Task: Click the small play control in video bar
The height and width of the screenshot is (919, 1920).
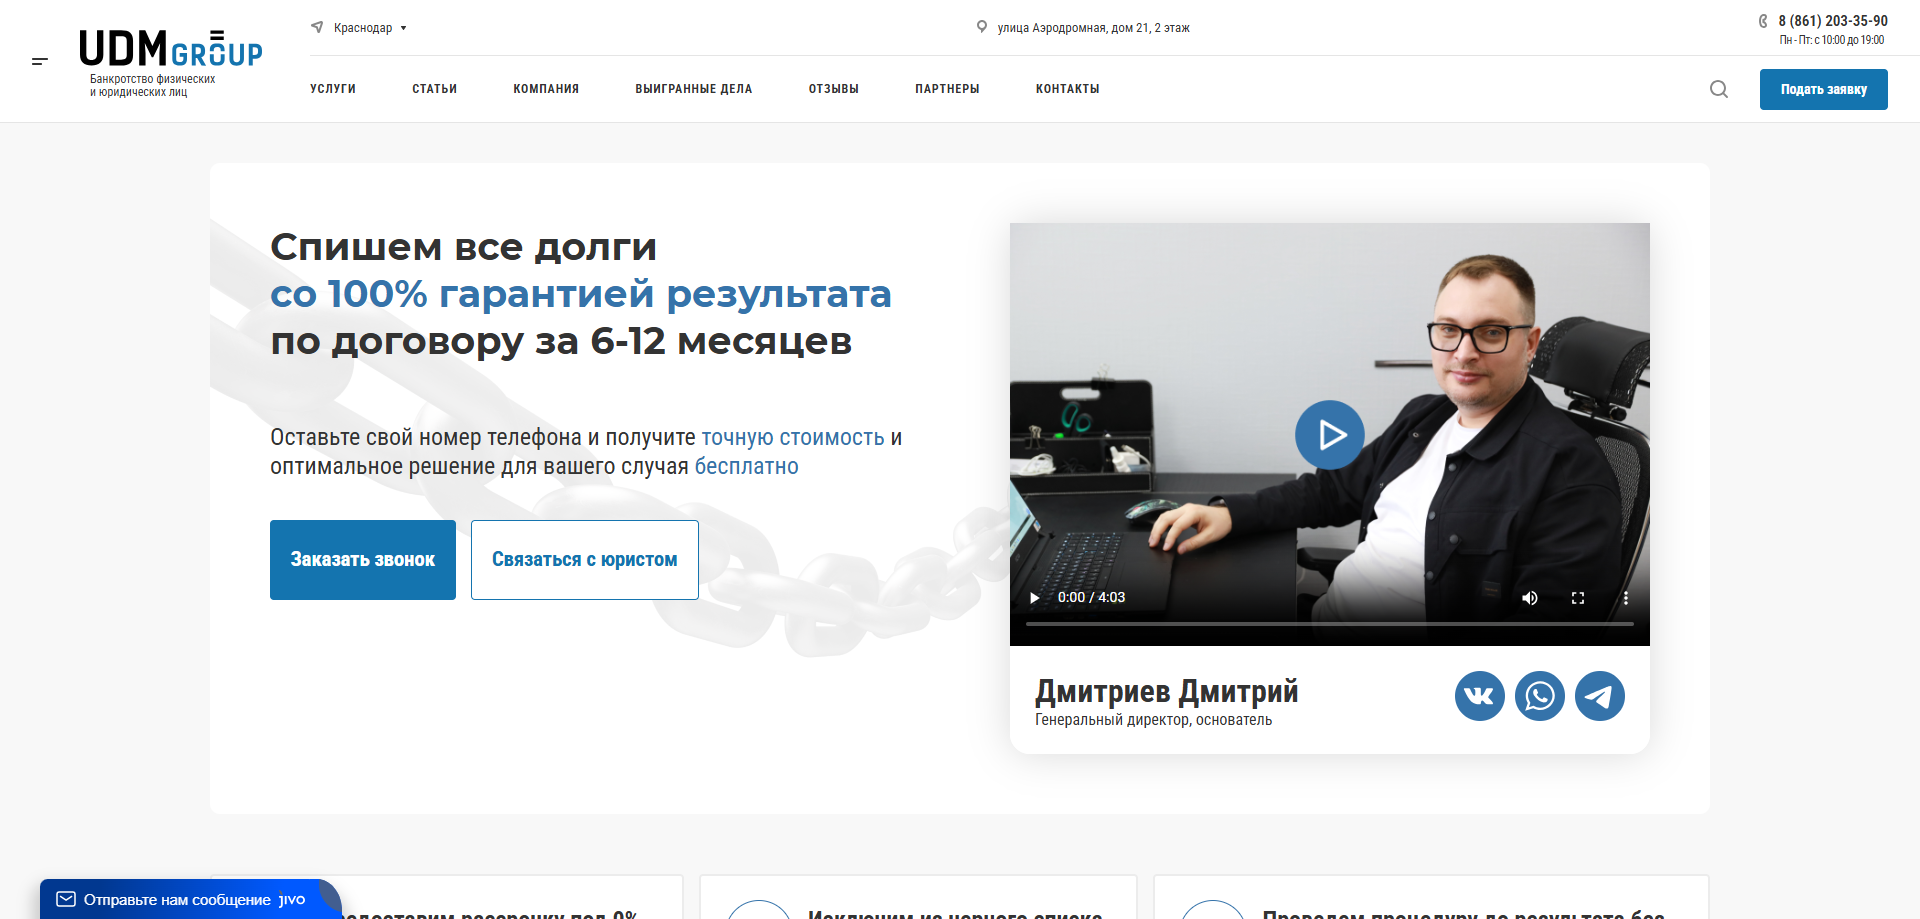Action: click(x=1034, y=598)
